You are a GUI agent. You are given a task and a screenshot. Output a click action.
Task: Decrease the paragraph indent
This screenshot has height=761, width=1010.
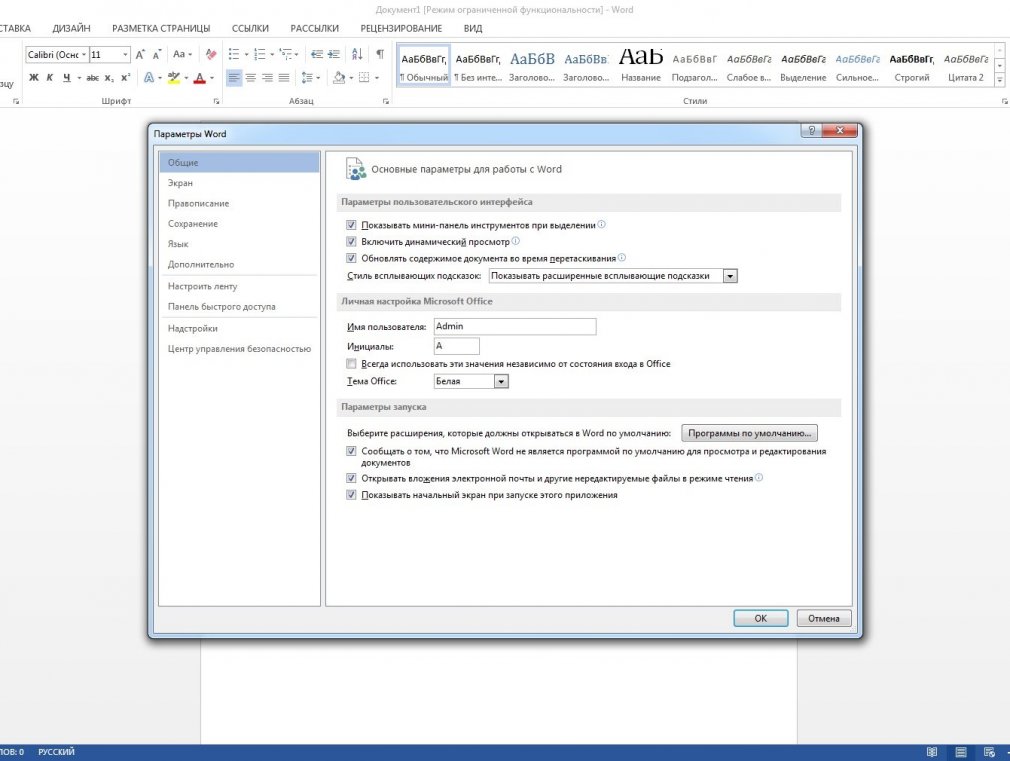coord(317,55)
